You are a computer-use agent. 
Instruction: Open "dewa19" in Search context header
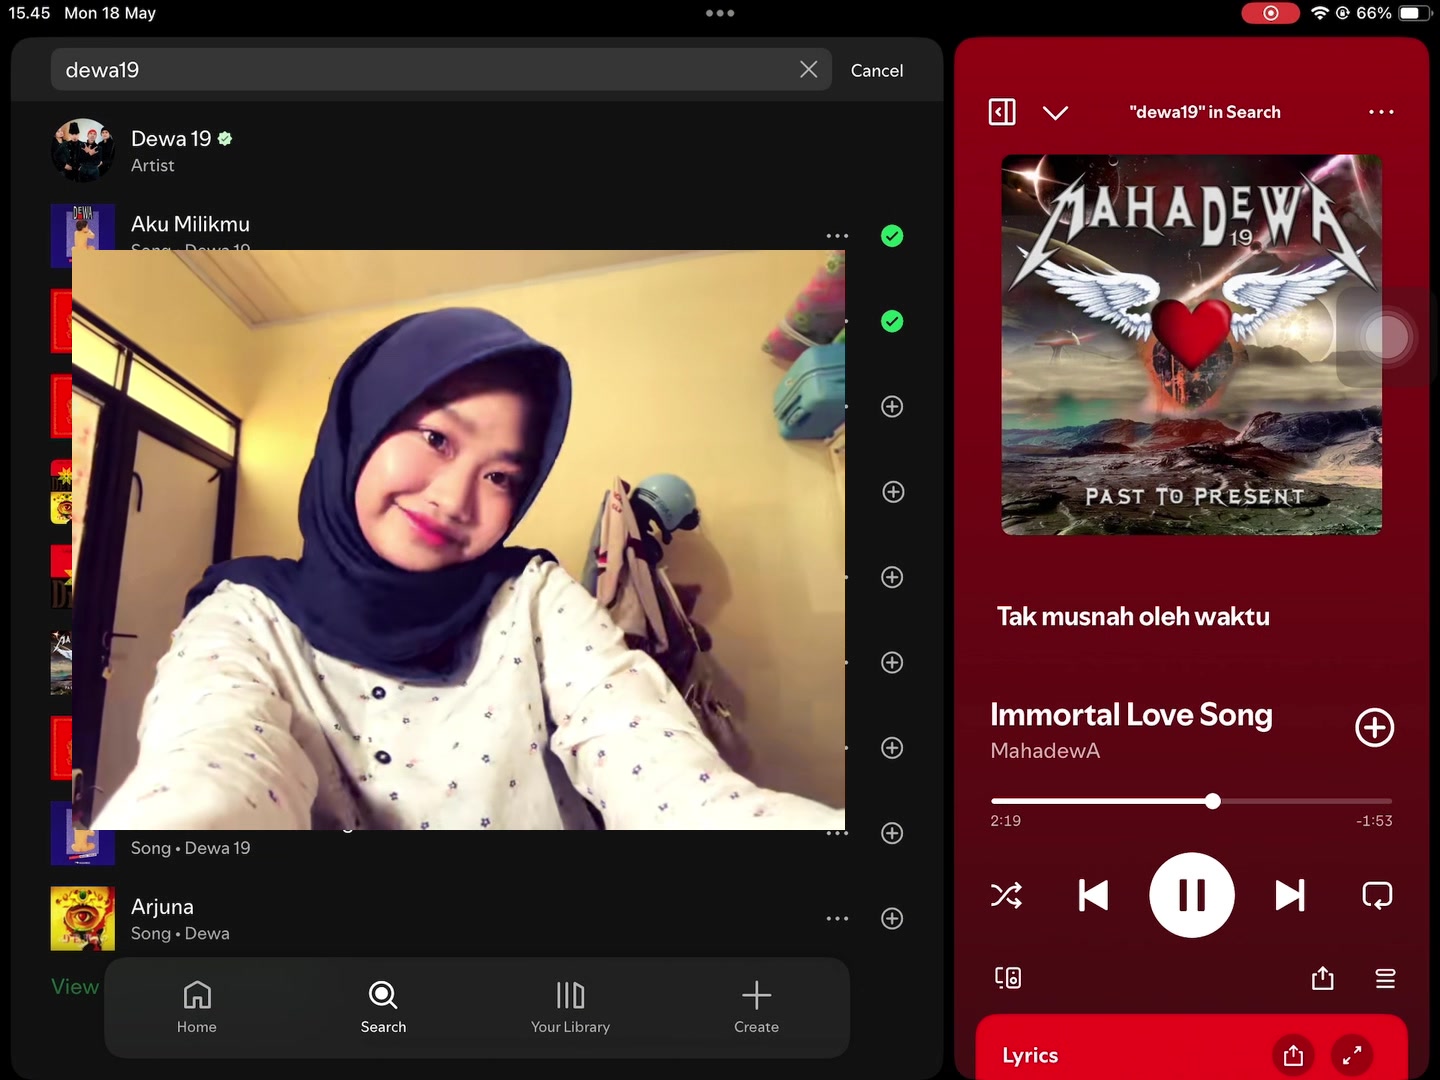[x=1205, y=112]
